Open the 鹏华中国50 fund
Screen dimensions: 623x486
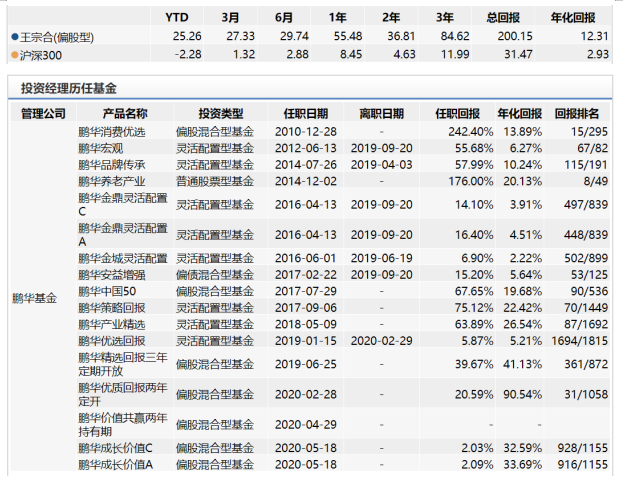[107, 291]
